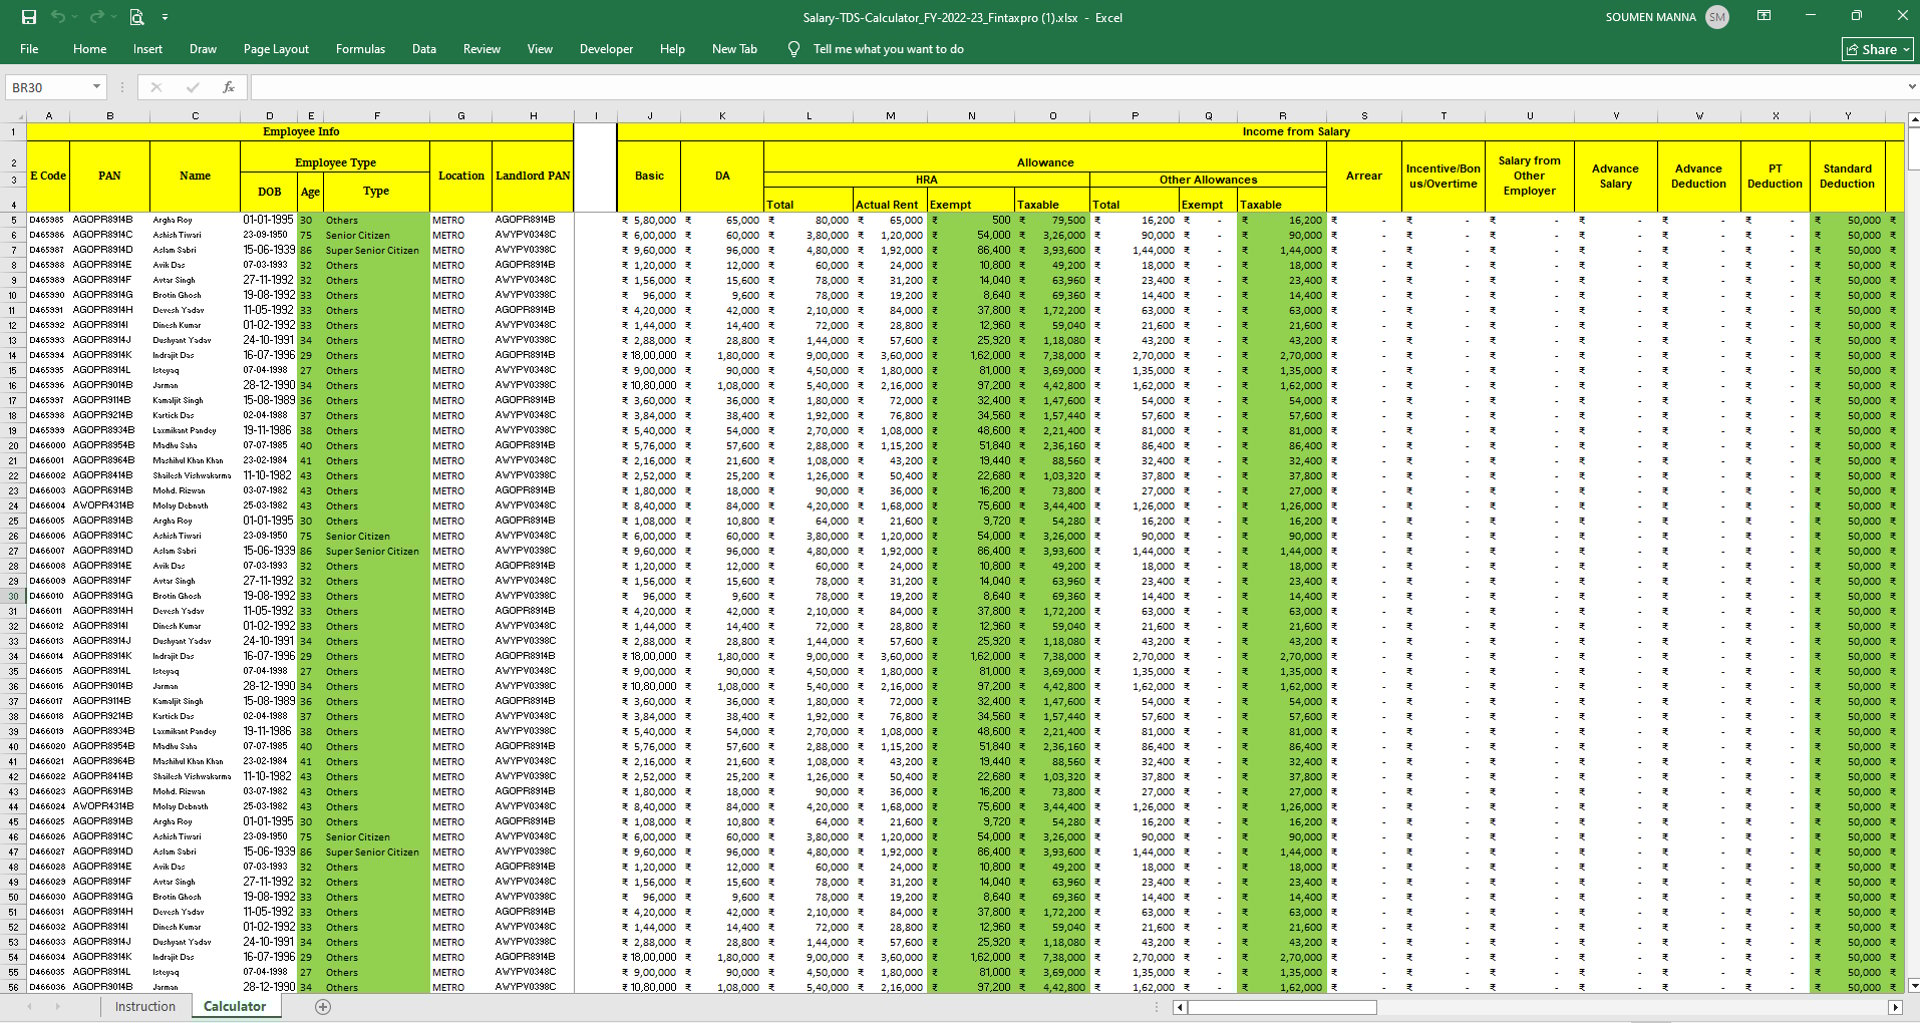Add a new sheet with plus icon

(x=323, y=1007)
